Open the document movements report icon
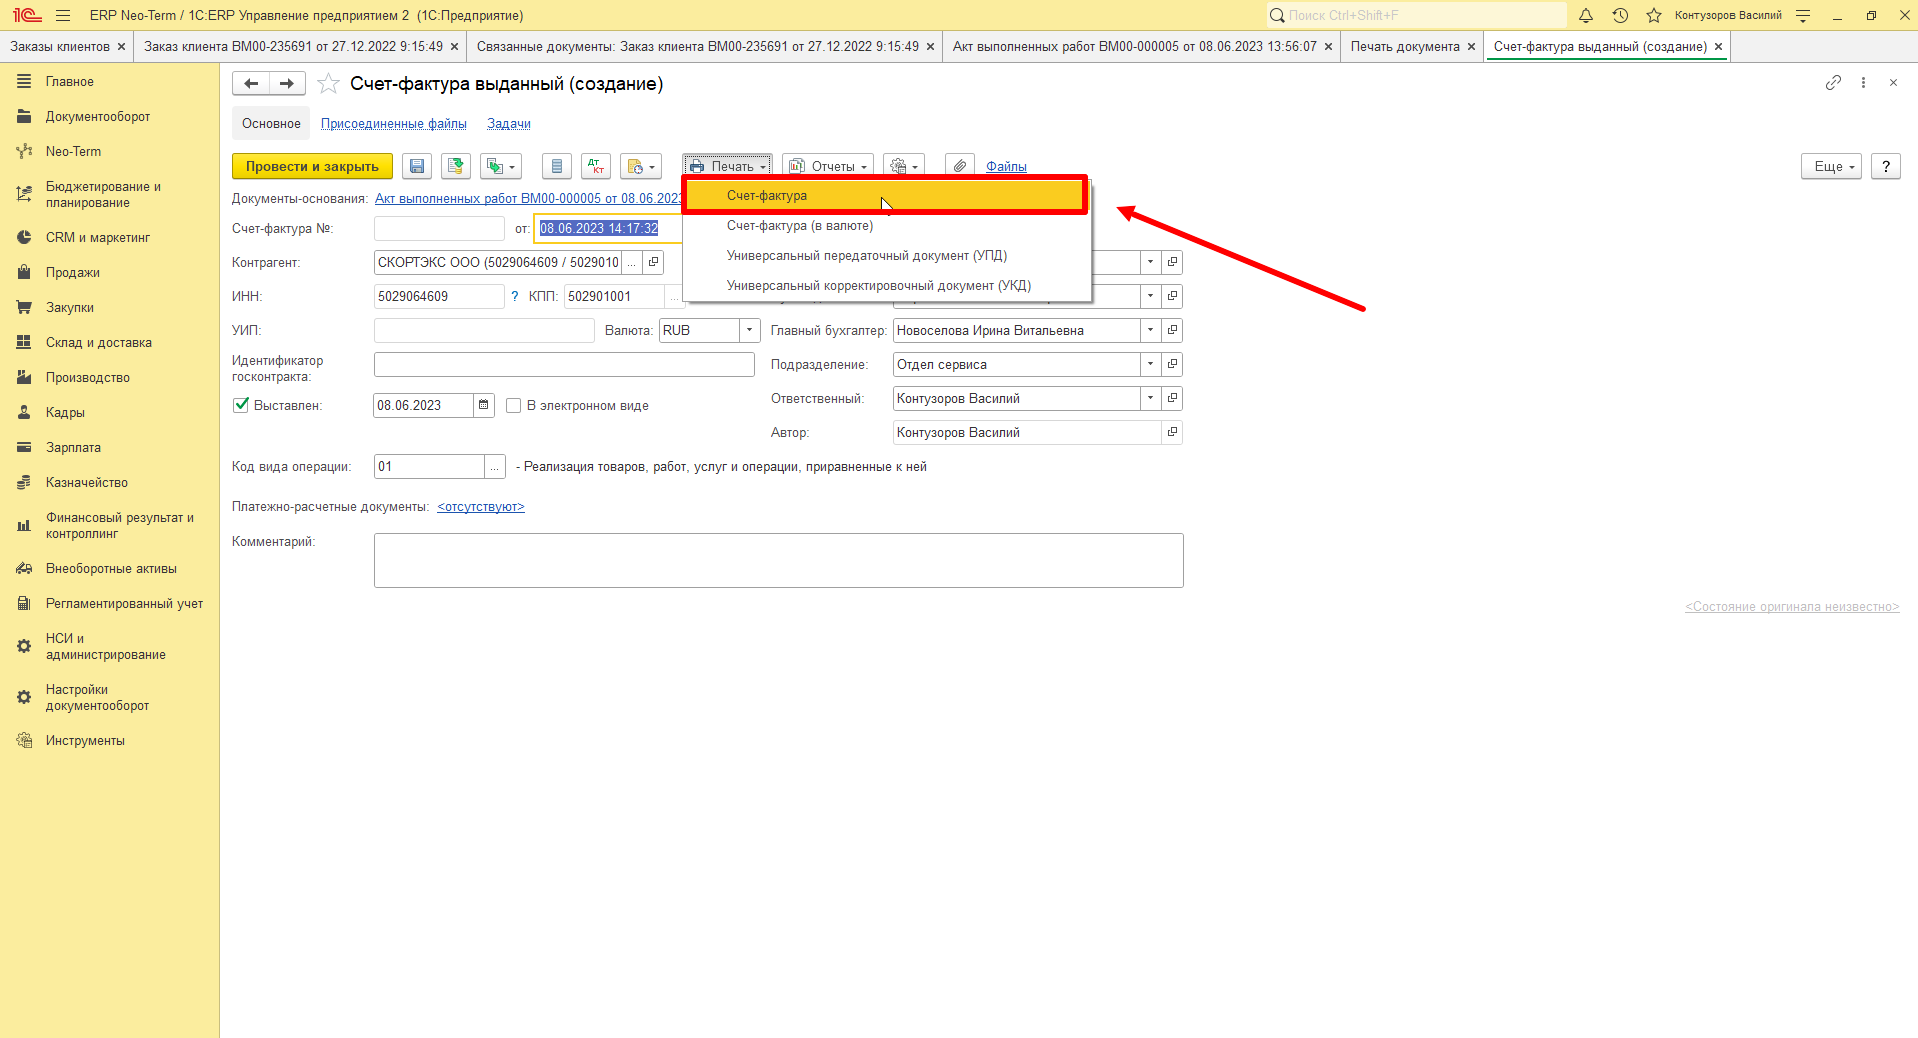Viewport: 1918px width, 1038px height. click(557, 166)
